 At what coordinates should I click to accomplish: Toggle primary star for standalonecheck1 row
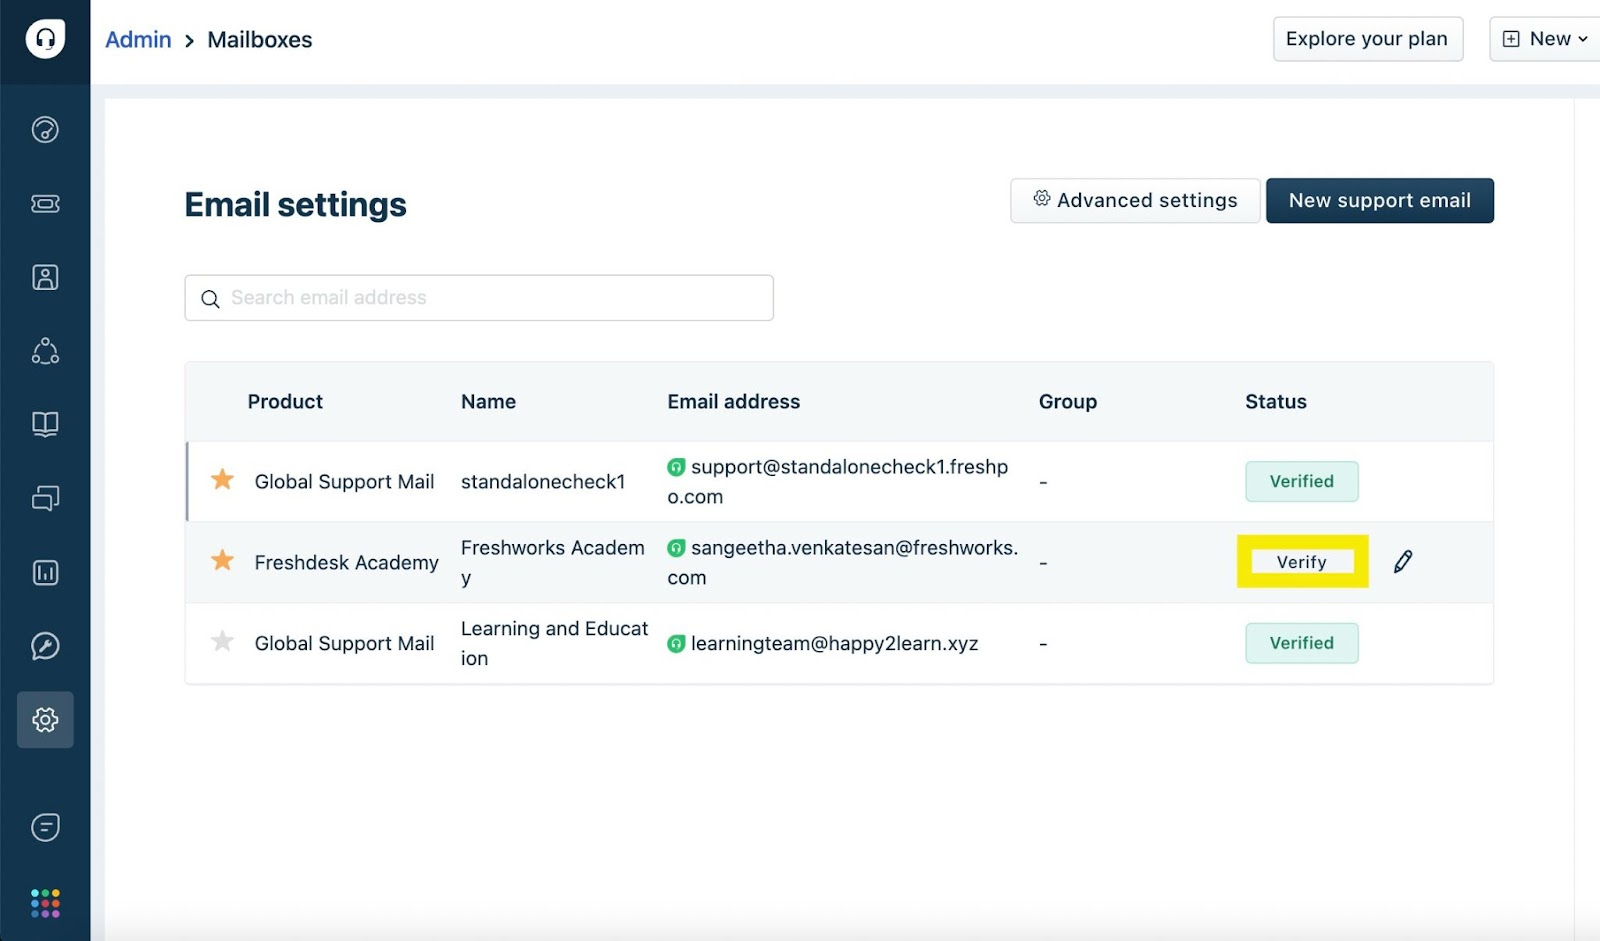tap(222, 480)
